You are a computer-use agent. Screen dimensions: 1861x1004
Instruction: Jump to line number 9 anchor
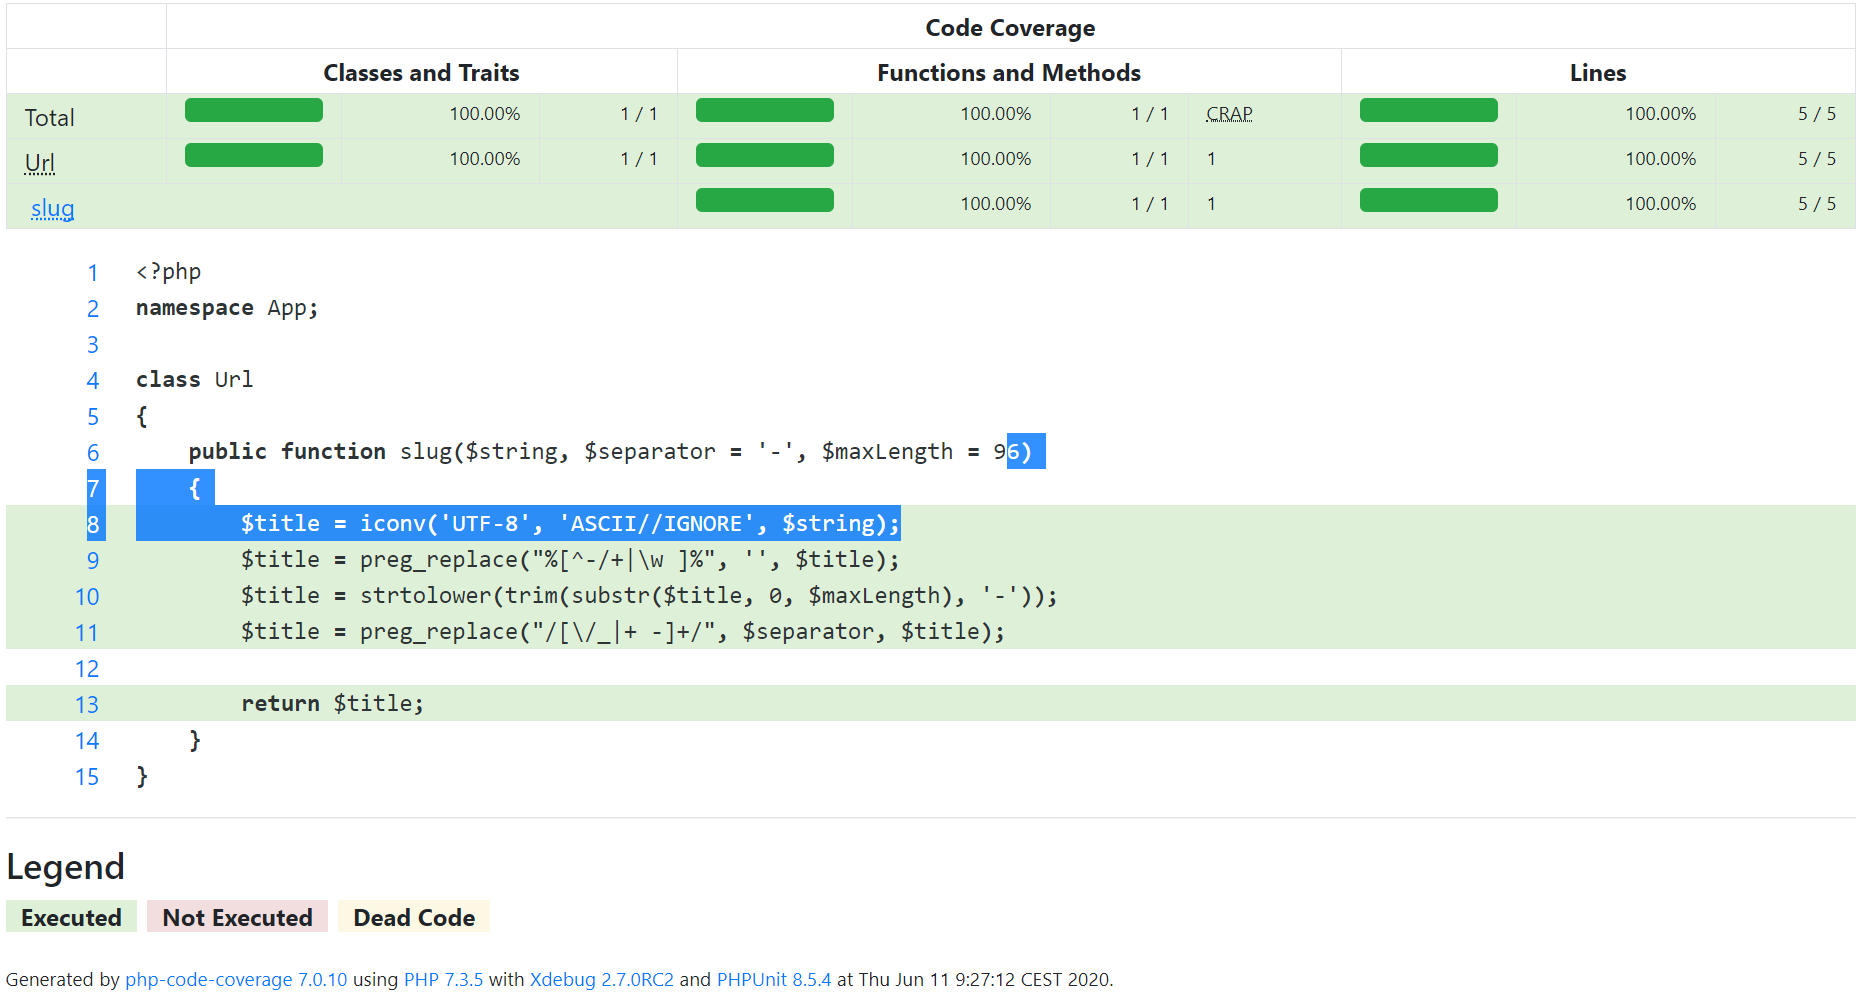(93, 561)
